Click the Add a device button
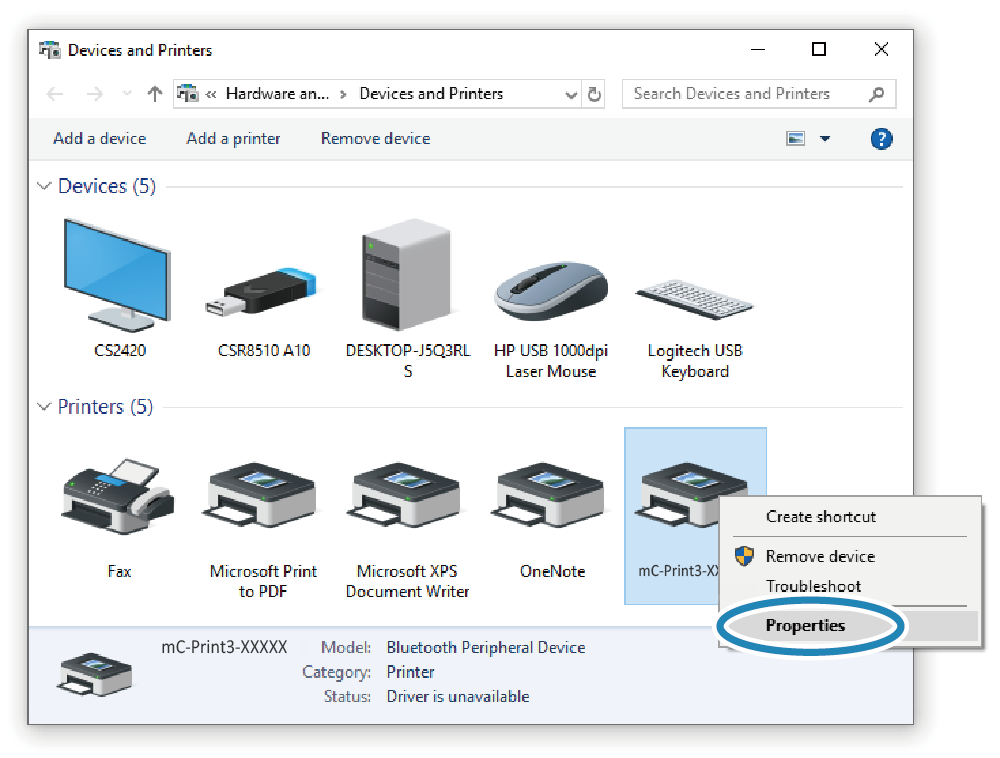This screenshot has width=1000, height=758. [x=100, y=139]
